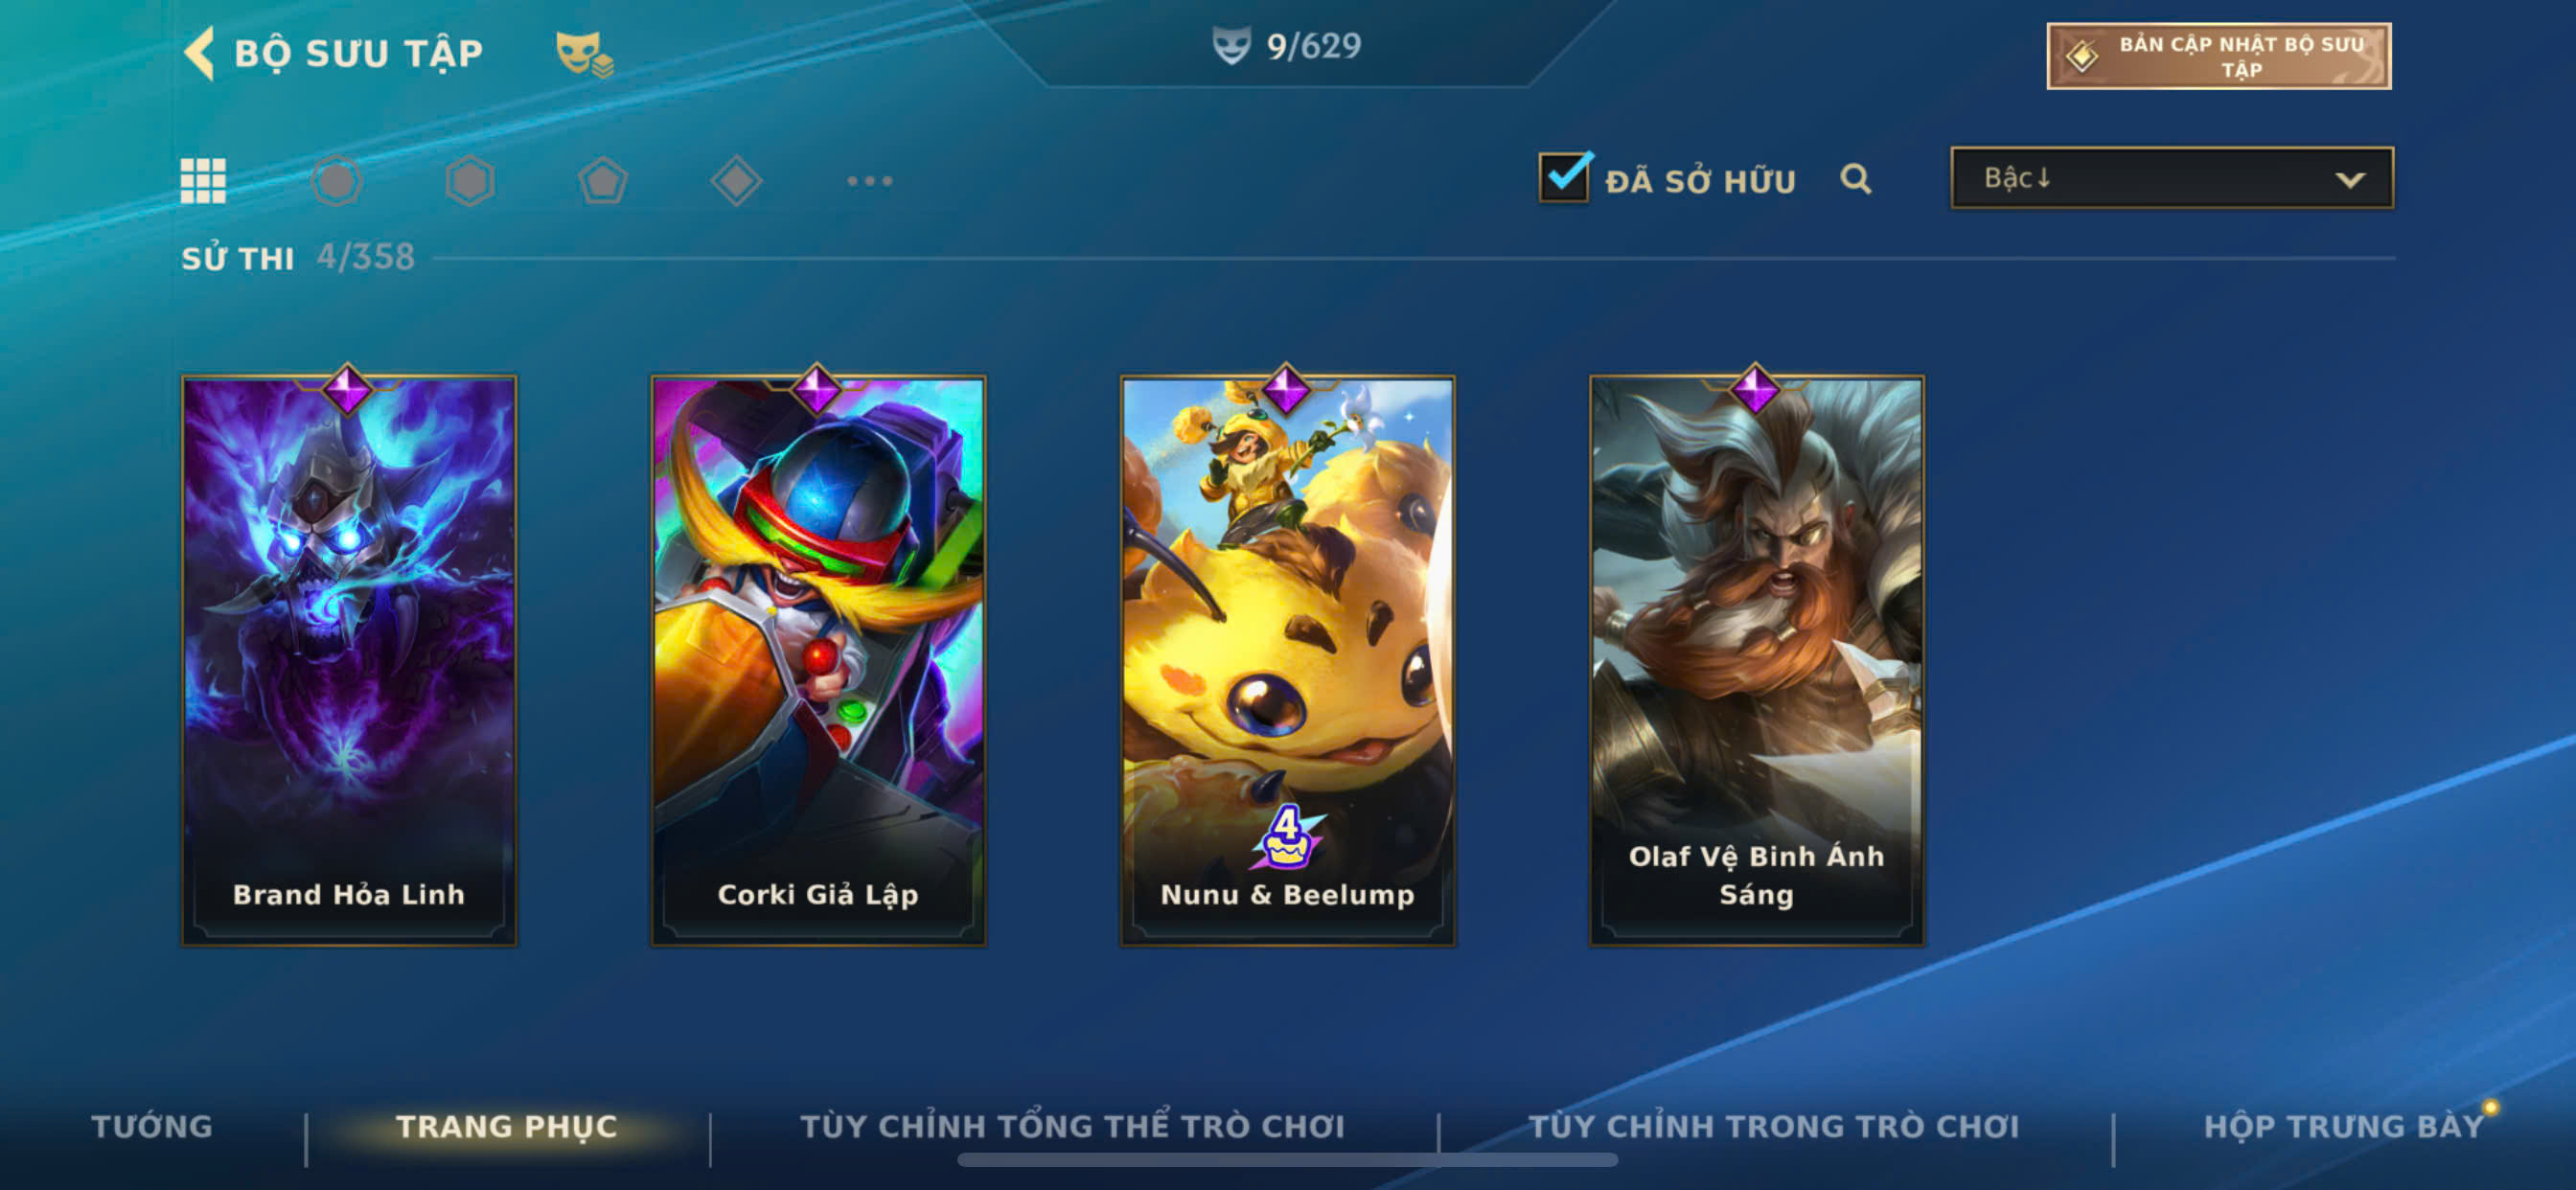The width and height of the screenshot is (2576, 1190).
Task: Select the Brand Hỏa Linh skin card
Action: coord(349,660)
